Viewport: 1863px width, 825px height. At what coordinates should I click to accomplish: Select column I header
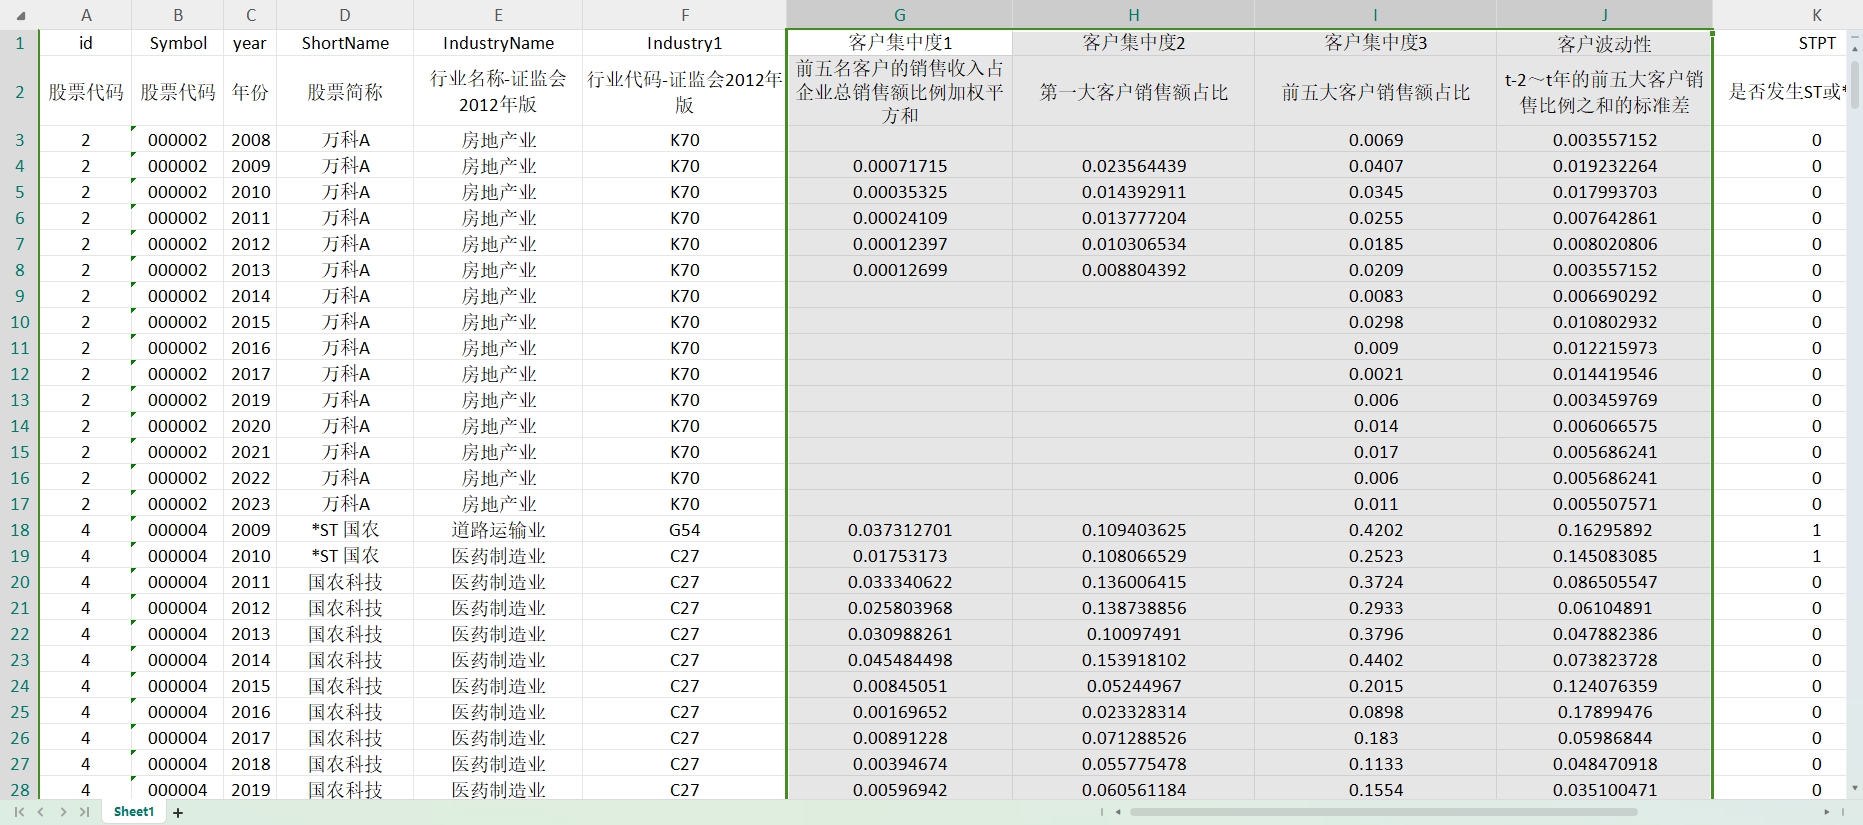[x=1376, y=15]
